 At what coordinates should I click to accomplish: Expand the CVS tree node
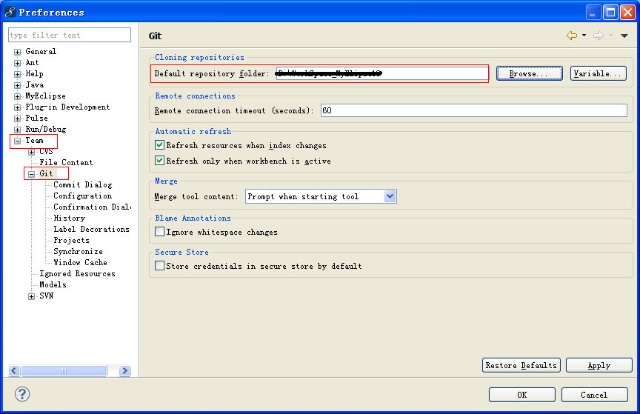pos(31,152)
